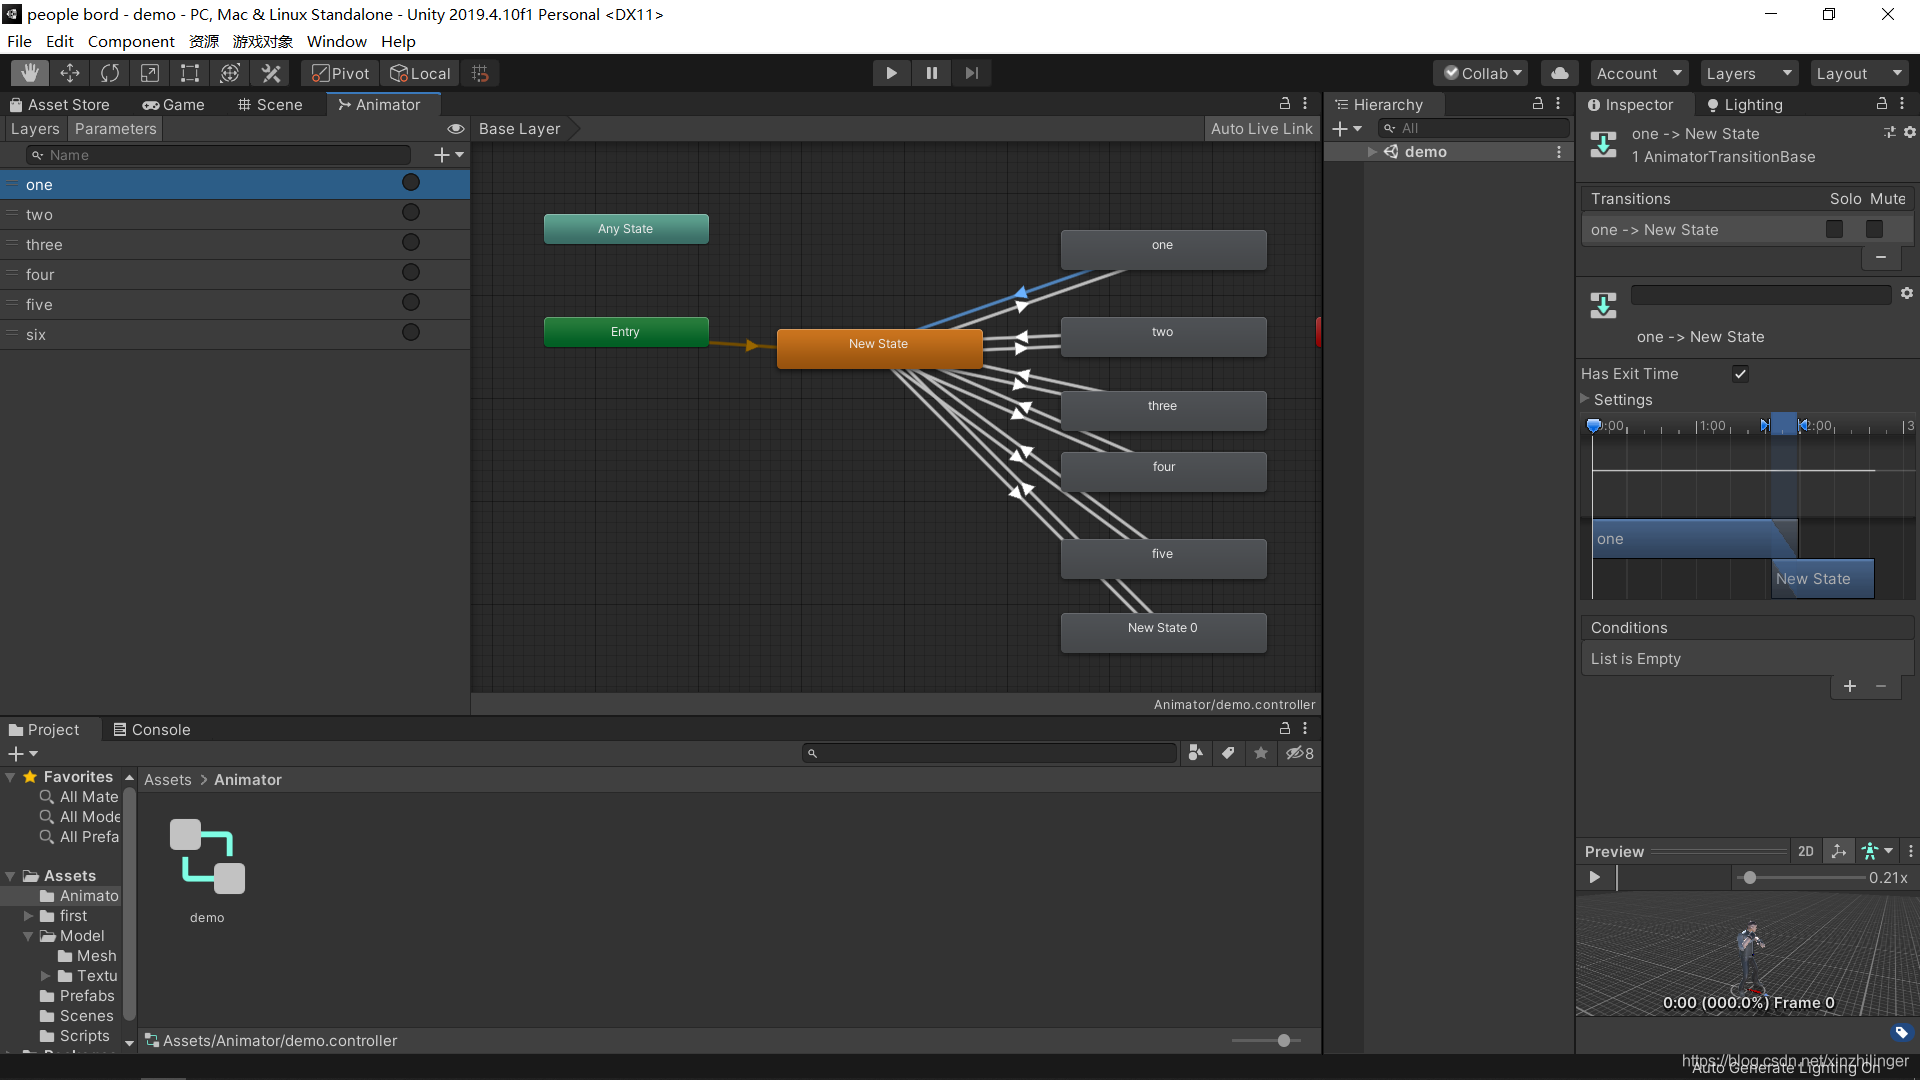This screenshot has height=1080, width=1920.
Task: Open demo scene options menu
Action: pyautogui.click(x=1558, y=152)
